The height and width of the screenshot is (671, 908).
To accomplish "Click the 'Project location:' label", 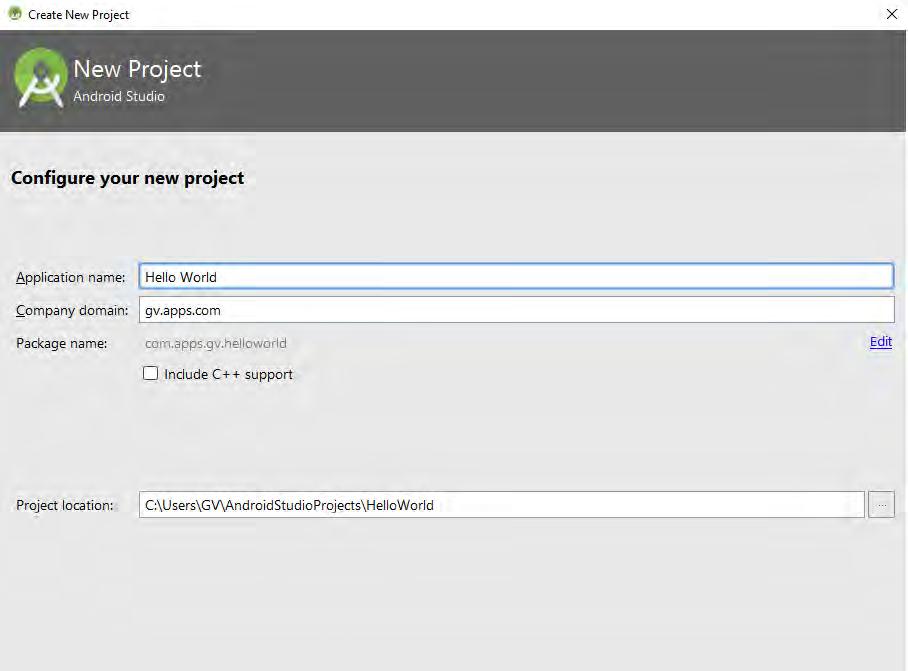I will point(64,505).
